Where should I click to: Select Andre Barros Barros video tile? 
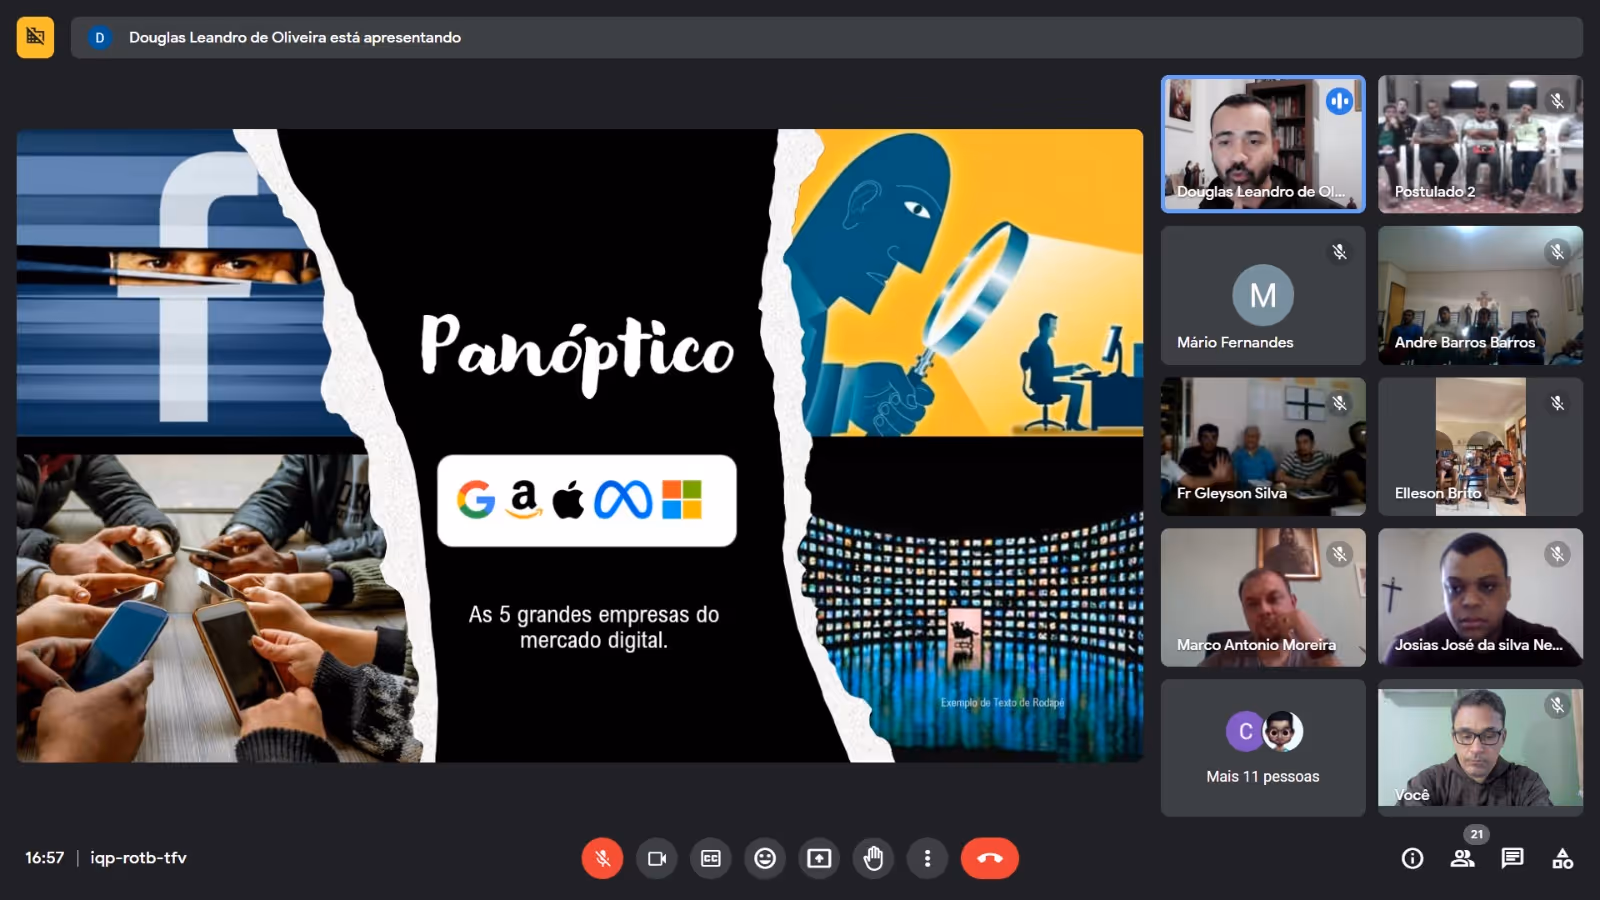(1480, 295)
